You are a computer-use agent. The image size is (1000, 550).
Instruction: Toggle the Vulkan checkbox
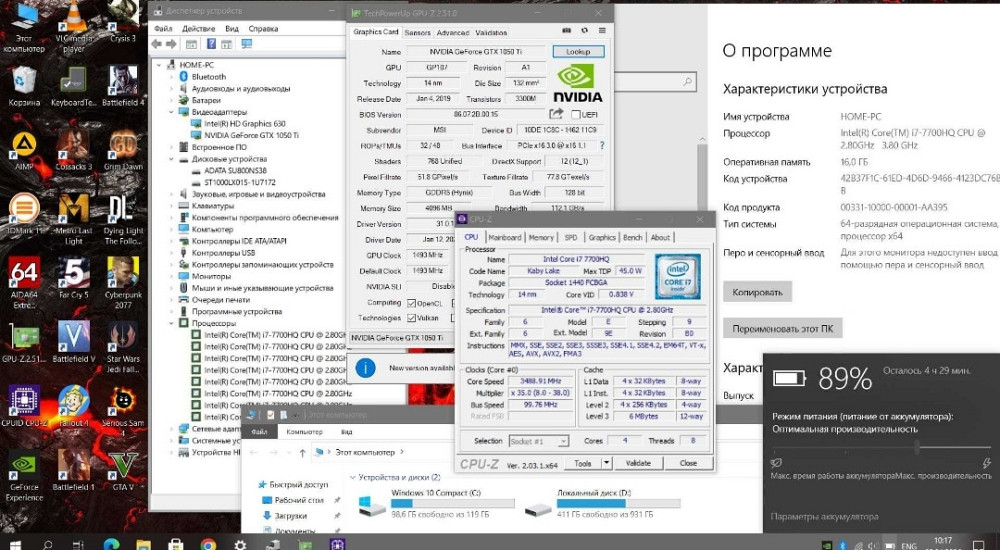pyautogui.click(x=411, y=318)
